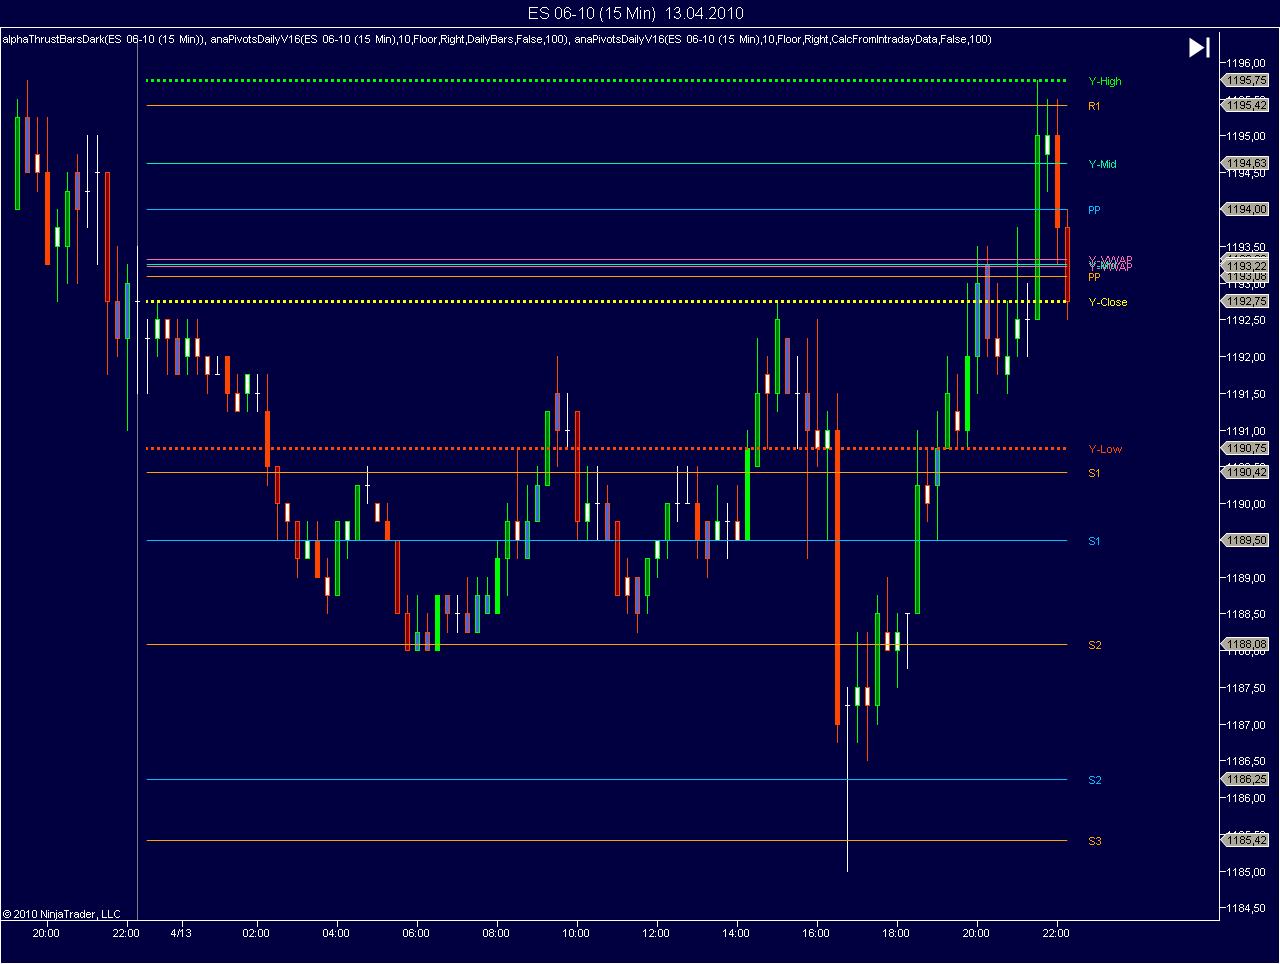Select the orange R1 pivot label
Screen dimensions: 1280x964
[x=1094, y=105]
